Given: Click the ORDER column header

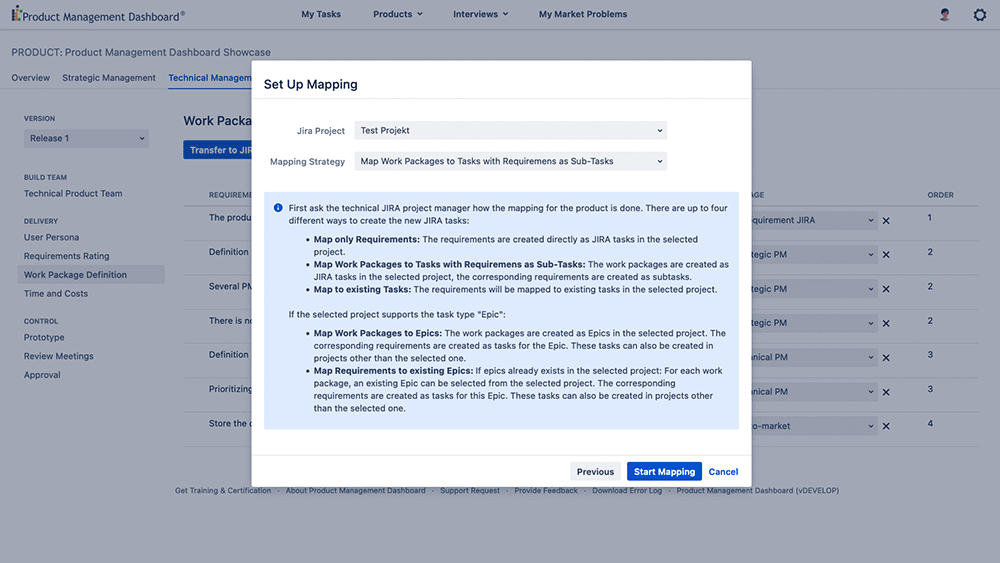Looking at the screenshot, I should coord(940,194).
